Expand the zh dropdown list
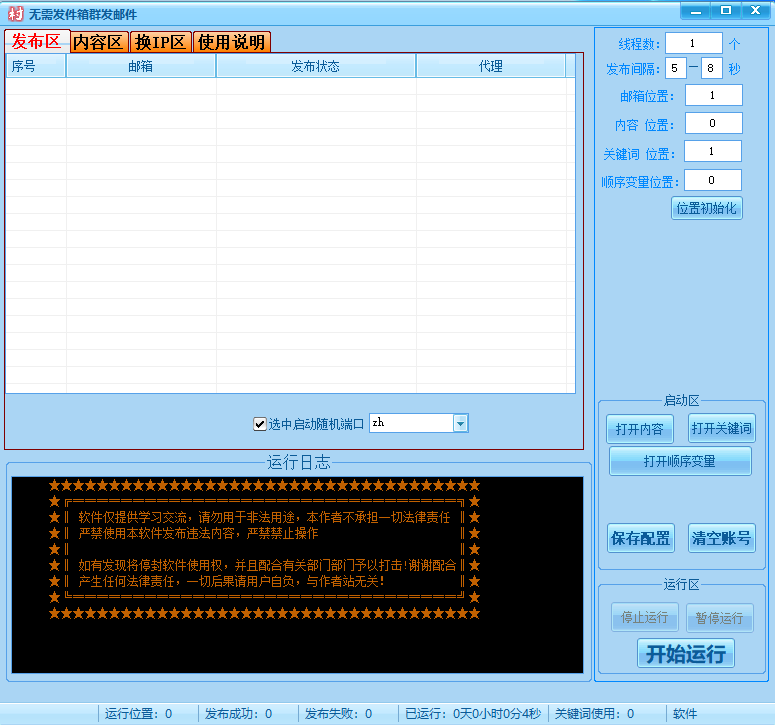The image size is (775, 725). (460, 424)
